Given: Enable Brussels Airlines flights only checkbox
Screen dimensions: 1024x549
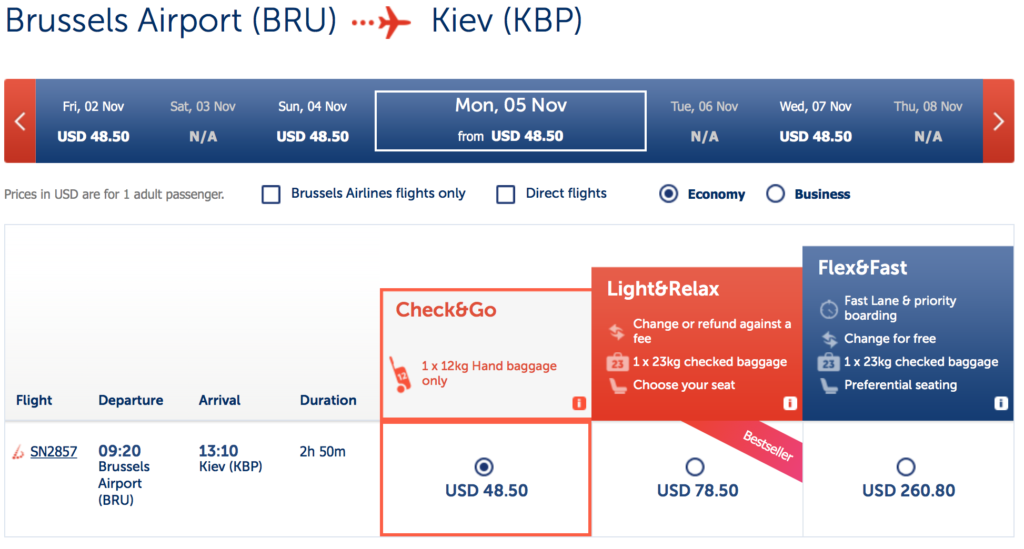Looking at the screenshot, I should (271, 194).
